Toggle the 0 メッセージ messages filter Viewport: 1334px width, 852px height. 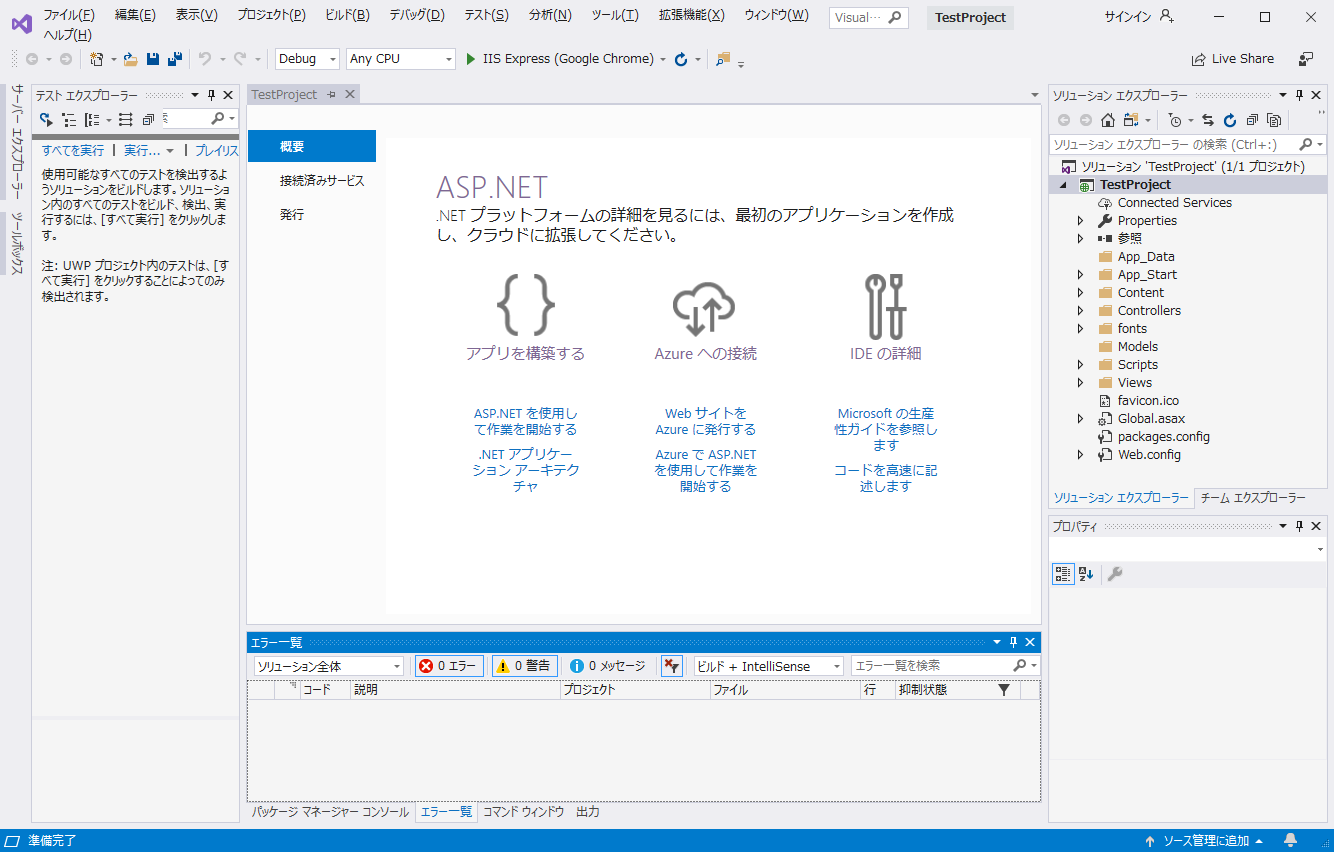607,666
